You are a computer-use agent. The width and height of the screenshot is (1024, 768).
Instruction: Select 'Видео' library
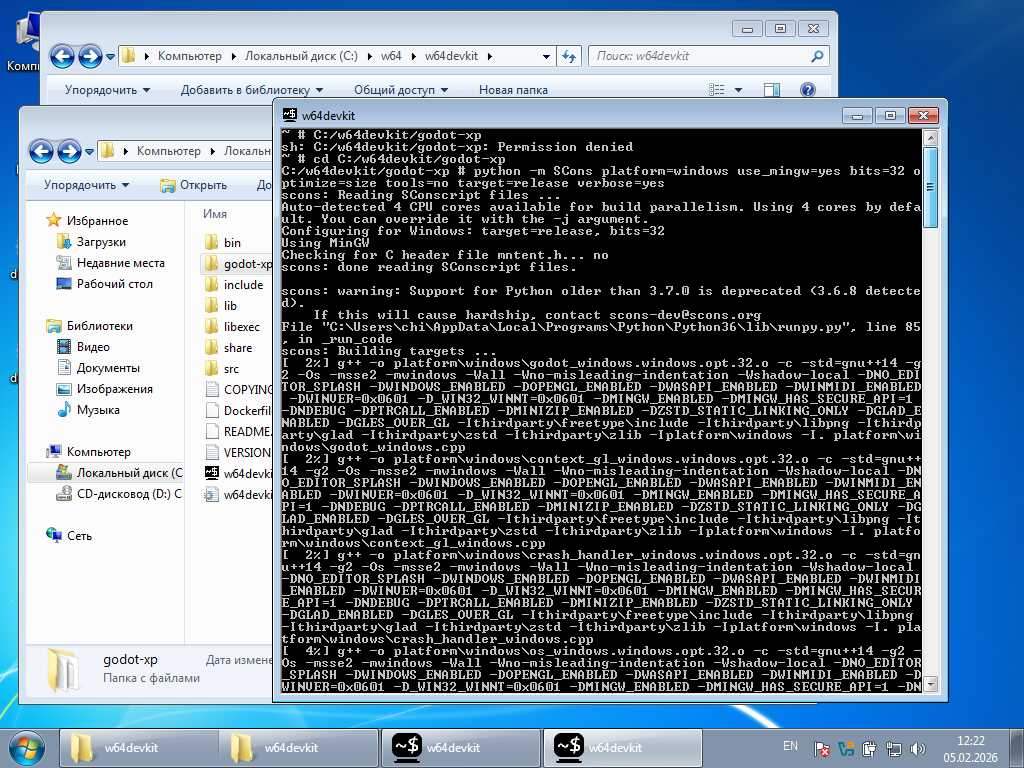(93, 347)
